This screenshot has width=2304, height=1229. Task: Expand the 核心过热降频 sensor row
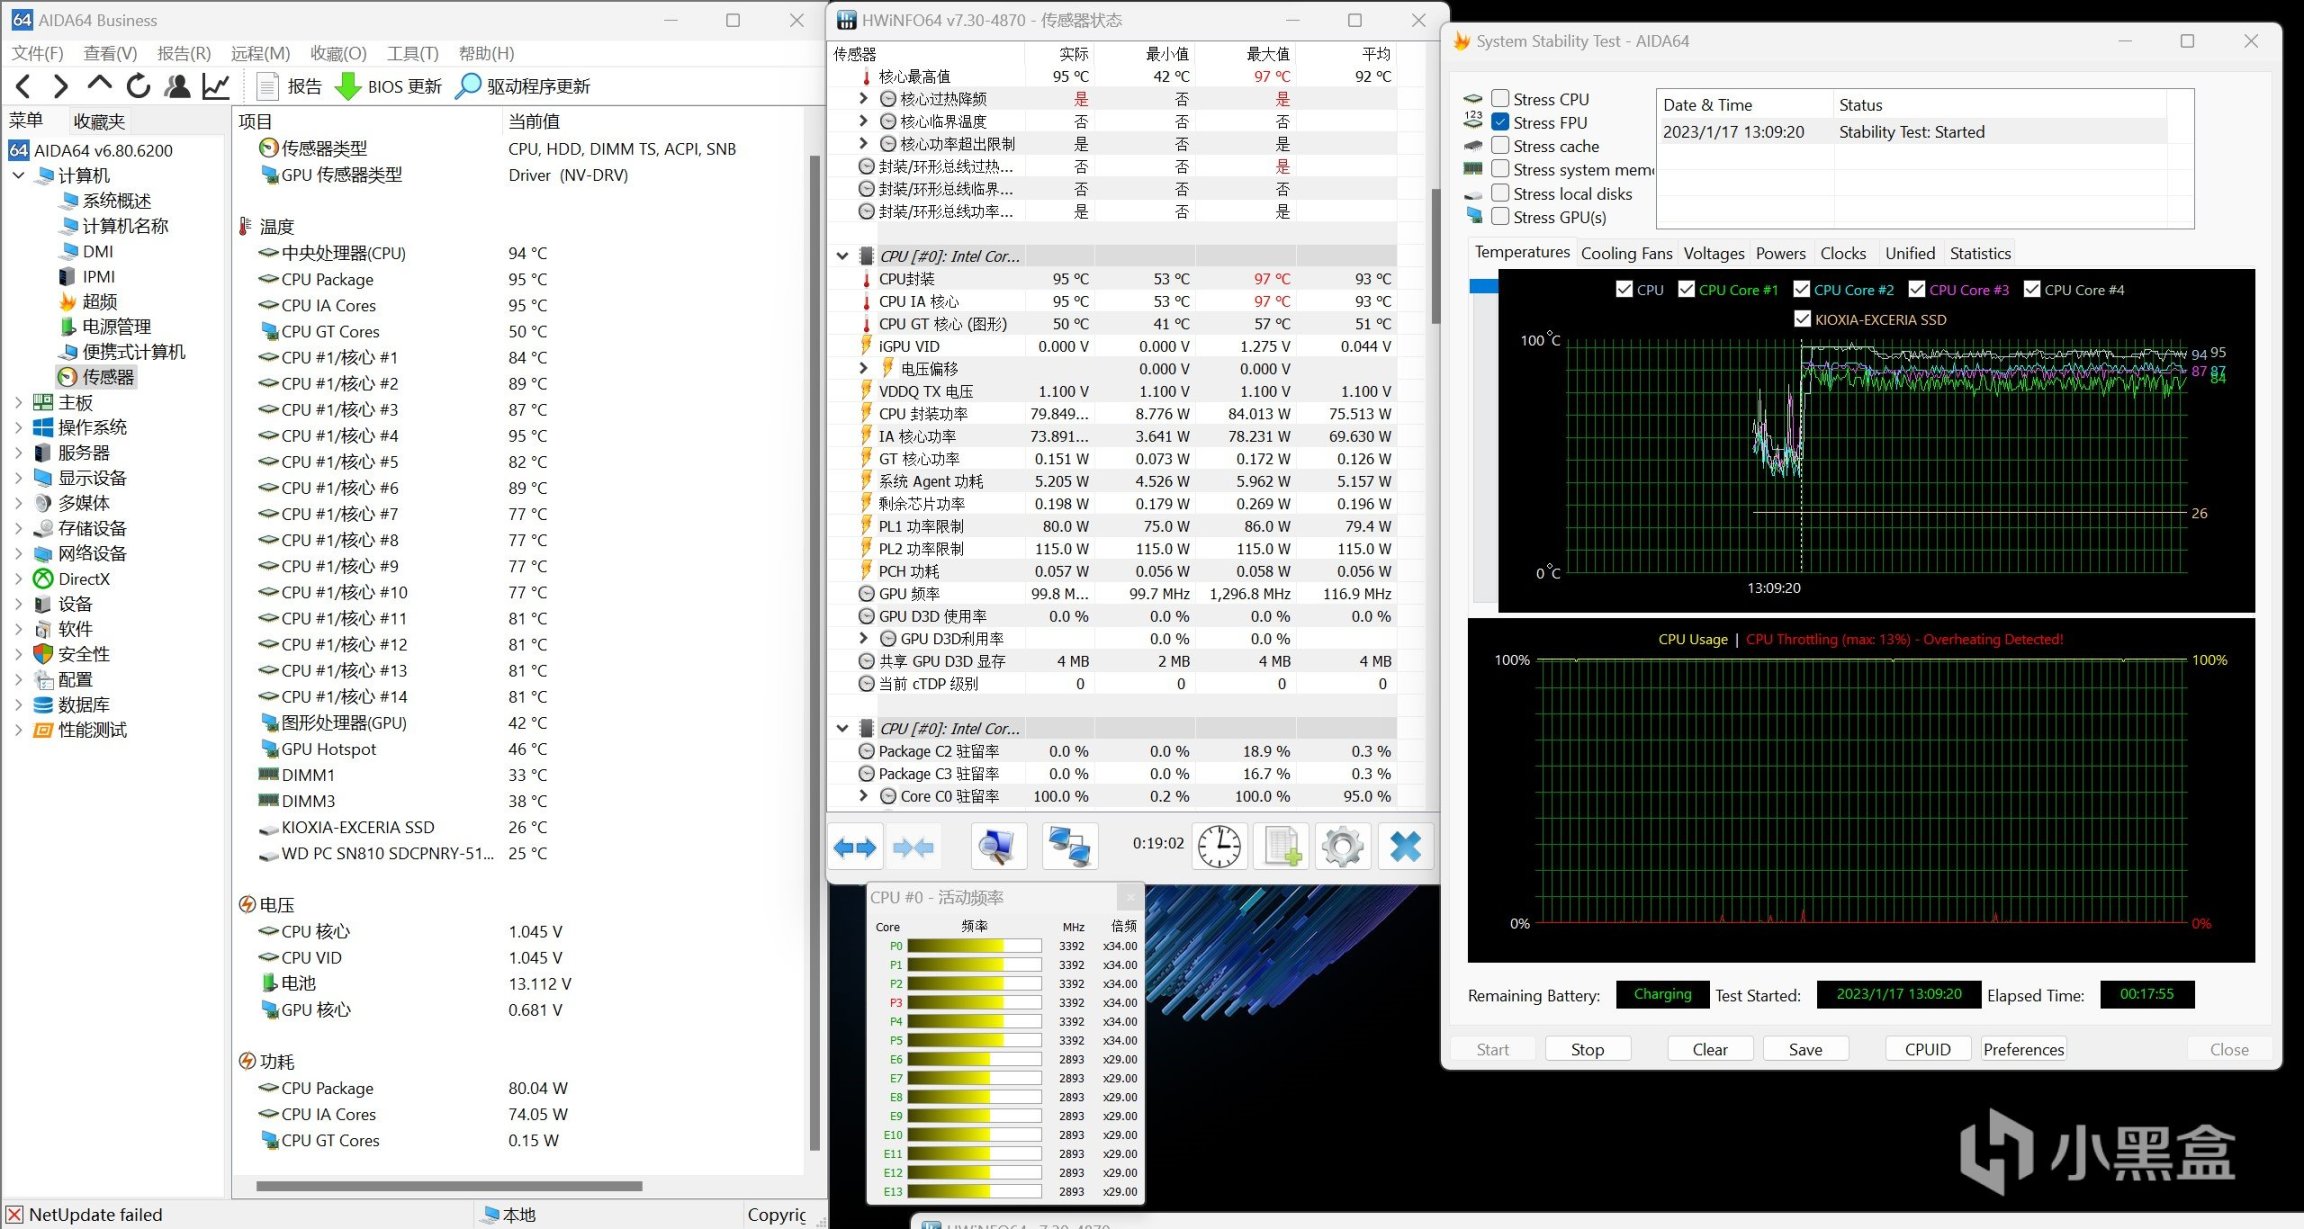click(x=863, y=98)
